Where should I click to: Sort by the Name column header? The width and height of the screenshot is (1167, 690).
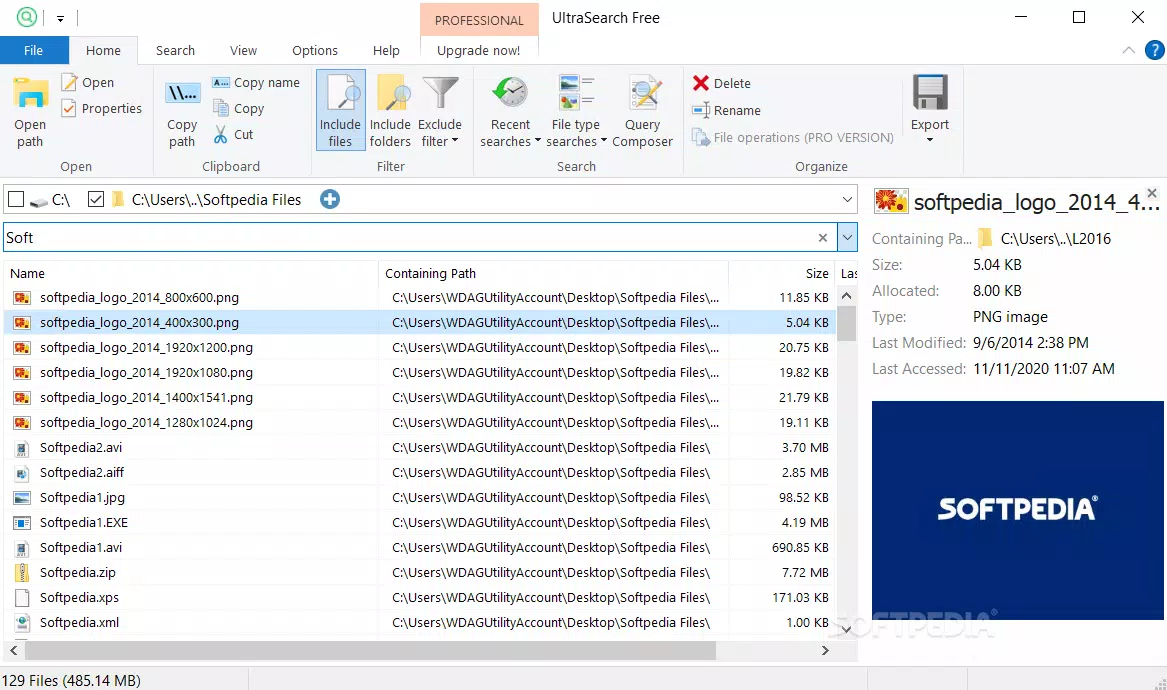(191, 273)
